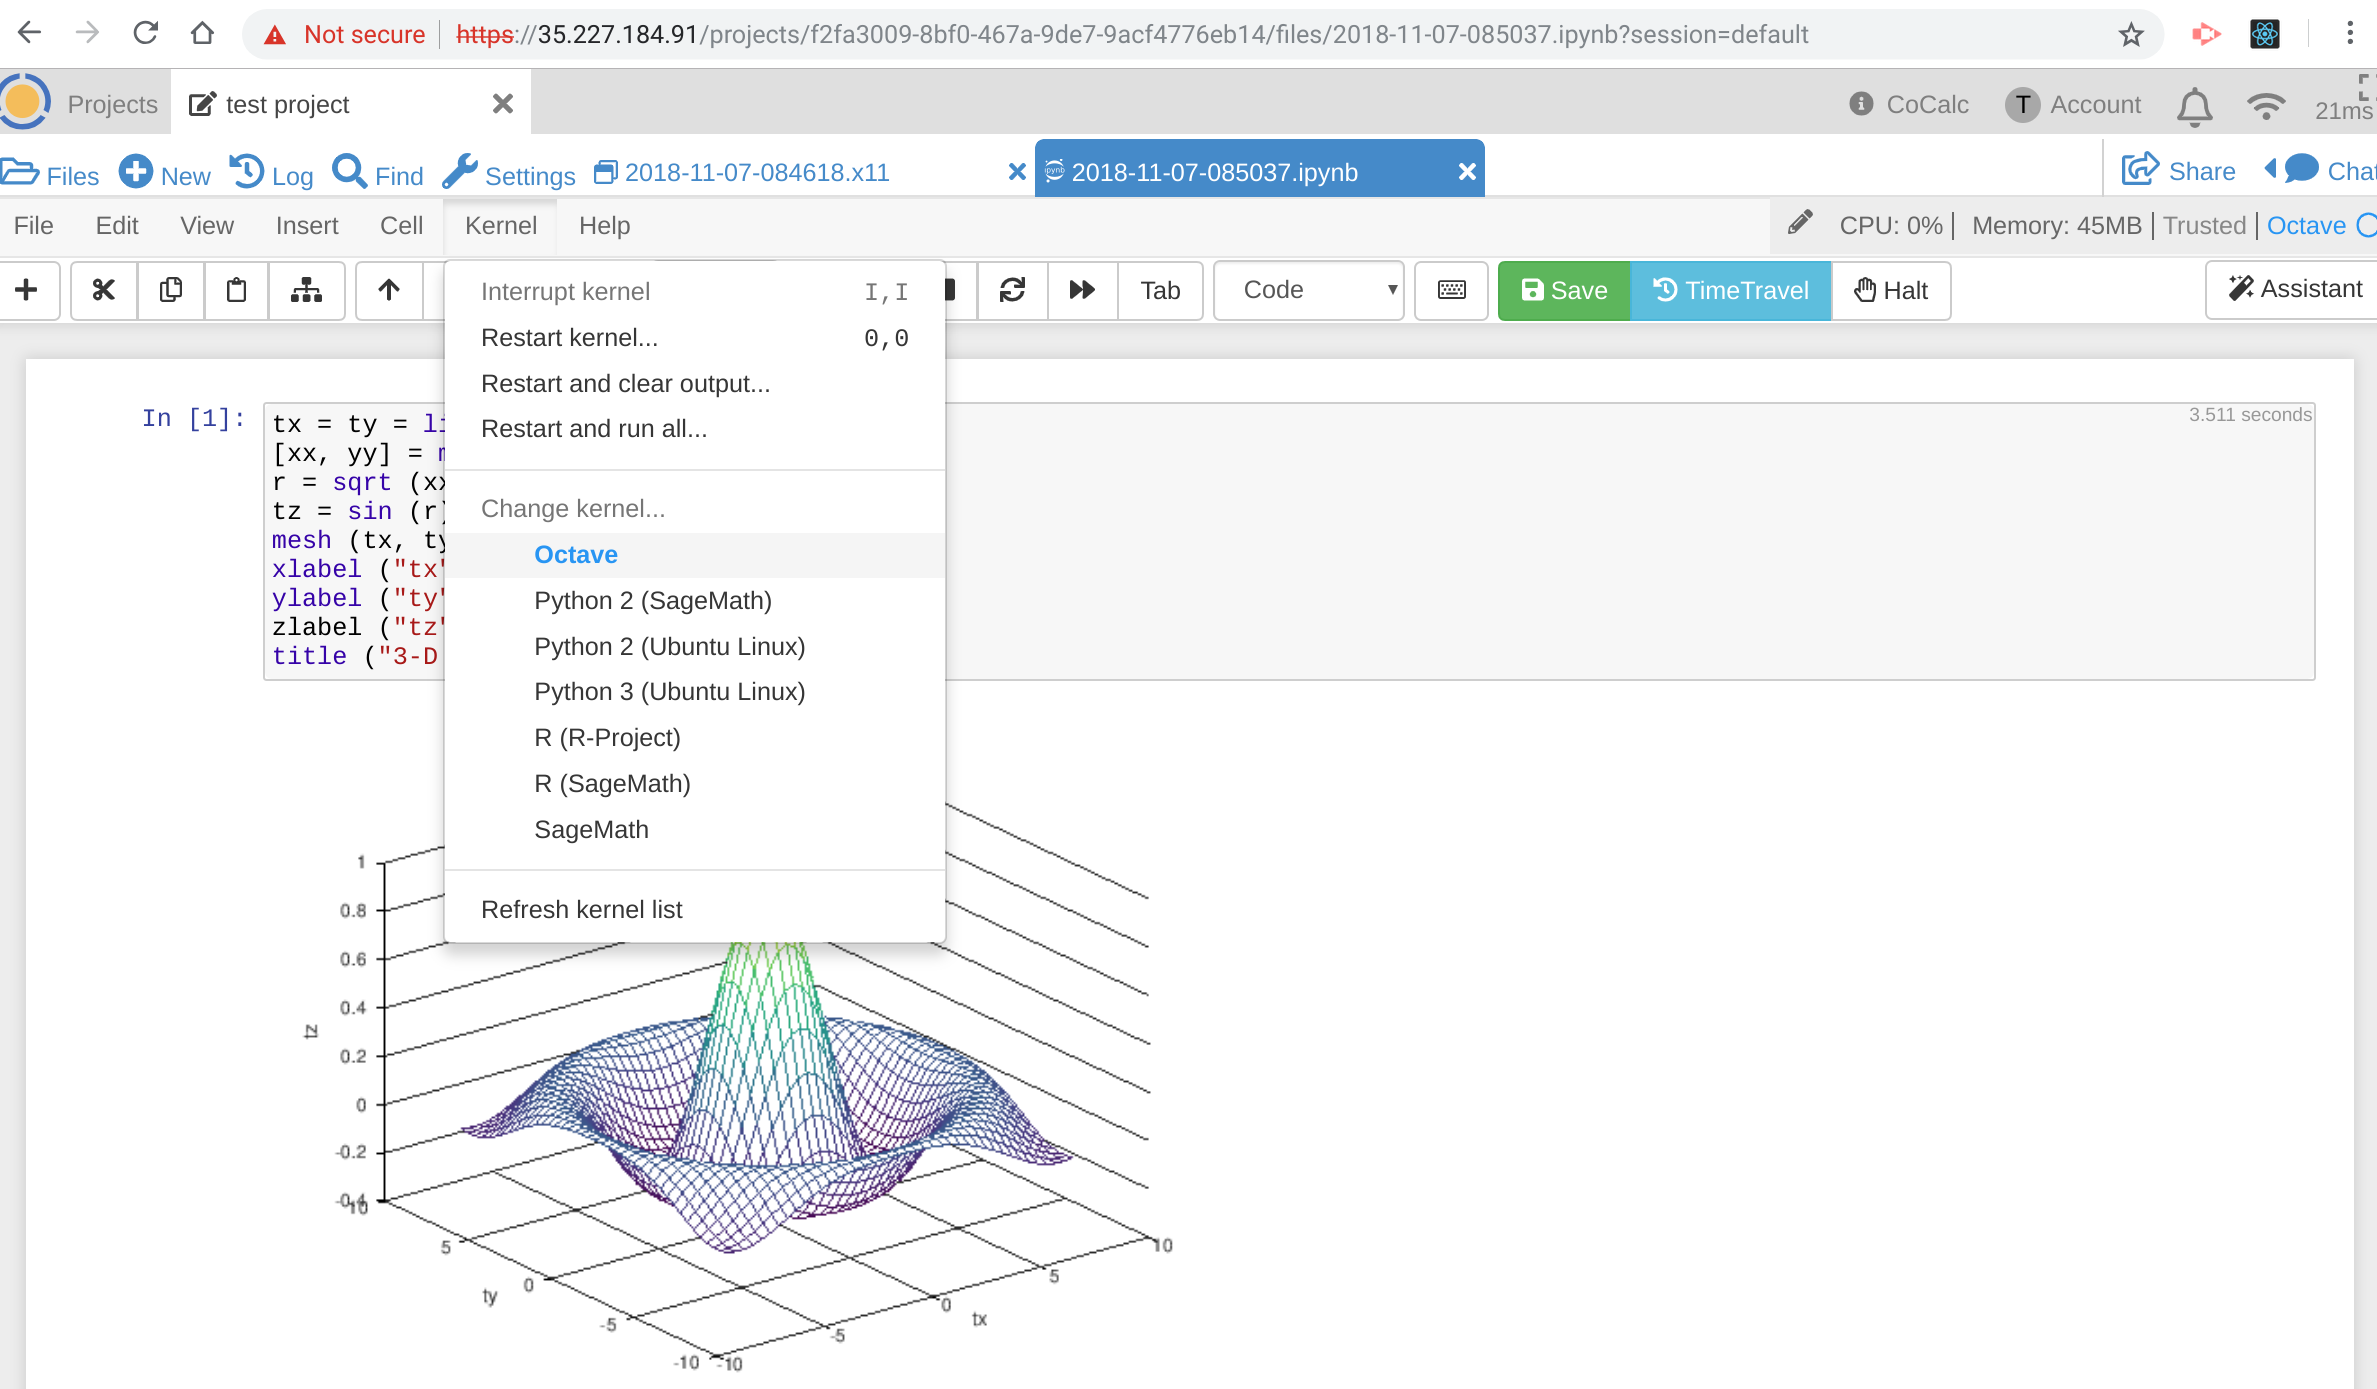Open the keyboard shortcuts icon
This screenshot has height=1389, width=2377.
pyautogui.click(x=1451, y=290)
